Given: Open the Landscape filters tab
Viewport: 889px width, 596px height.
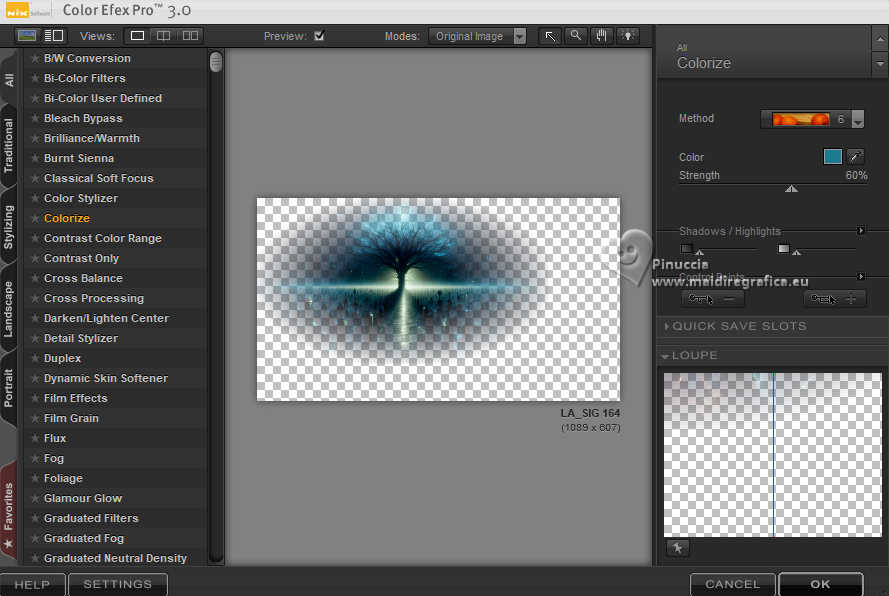Looking at the screenshot, I should click(9, 309).
